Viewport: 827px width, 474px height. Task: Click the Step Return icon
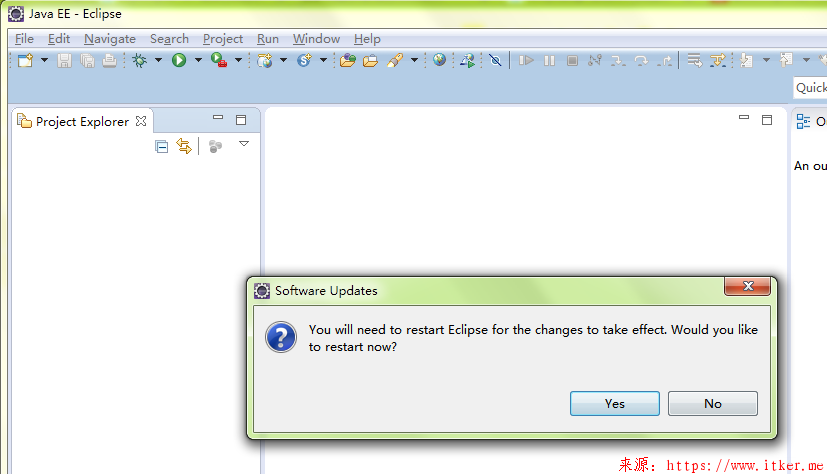[665, 61]
